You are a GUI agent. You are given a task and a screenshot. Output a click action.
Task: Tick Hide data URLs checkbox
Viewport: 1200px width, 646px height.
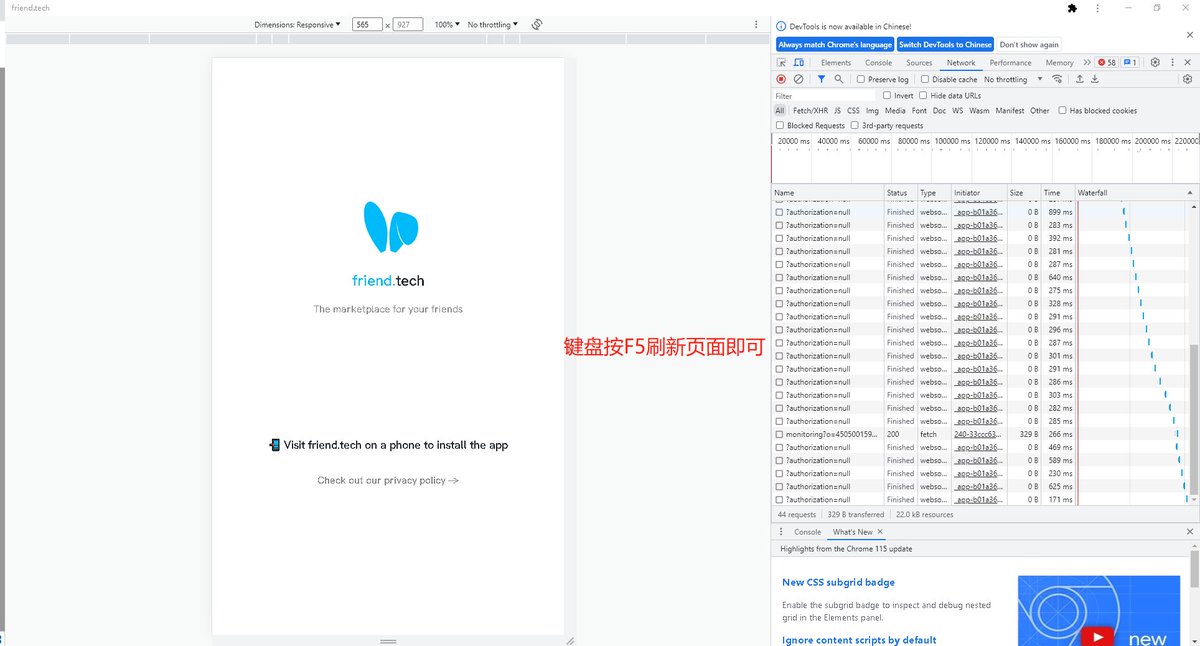pyautogui.click(x=923, y=96)
